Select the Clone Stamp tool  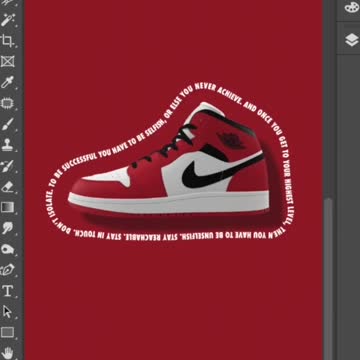pyautogui.click(x=7, y=145)
